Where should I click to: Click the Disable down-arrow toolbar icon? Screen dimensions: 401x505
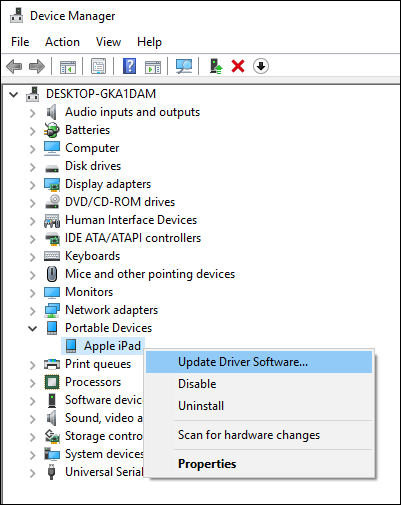click(x=261, y=66)
